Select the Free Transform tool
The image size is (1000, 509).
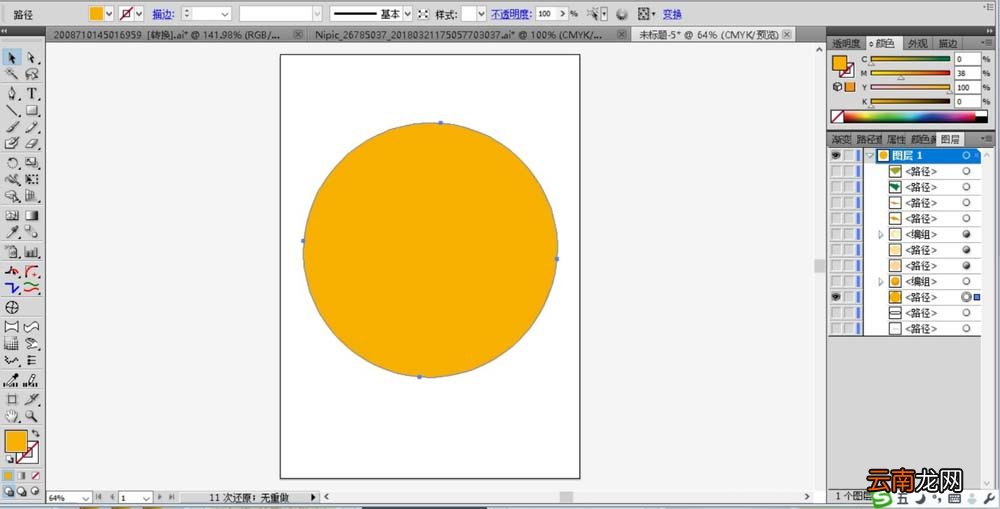tap(32, 180)
